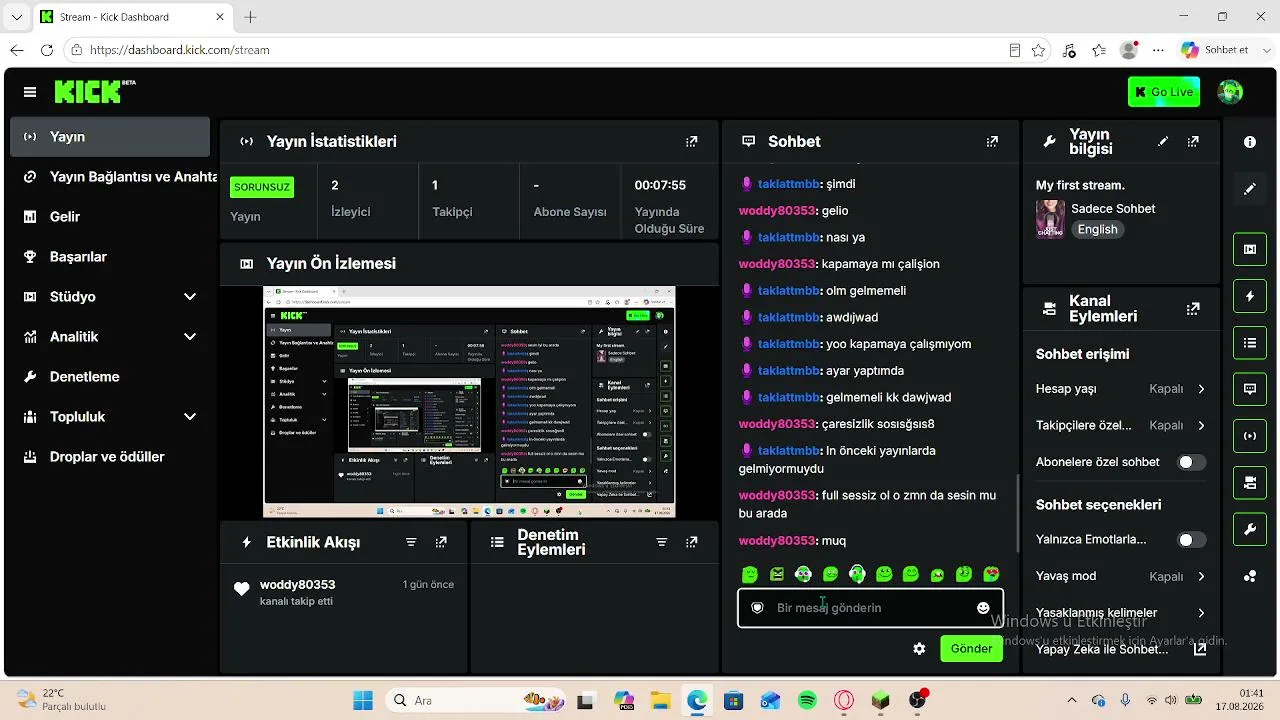
Task: Select Yayın in the sidebar
Action: click(x=110, y=137)
